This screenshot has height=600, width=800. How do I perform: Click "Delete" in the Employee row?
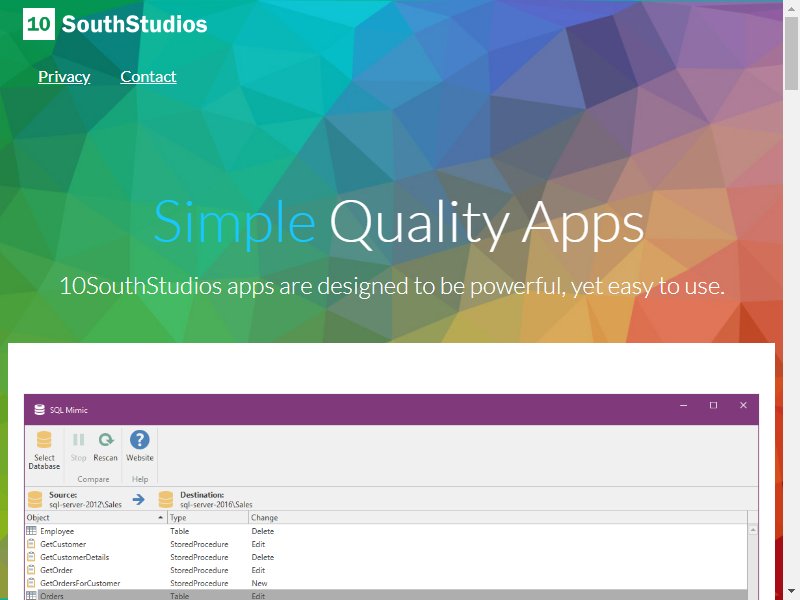[263, 531]
